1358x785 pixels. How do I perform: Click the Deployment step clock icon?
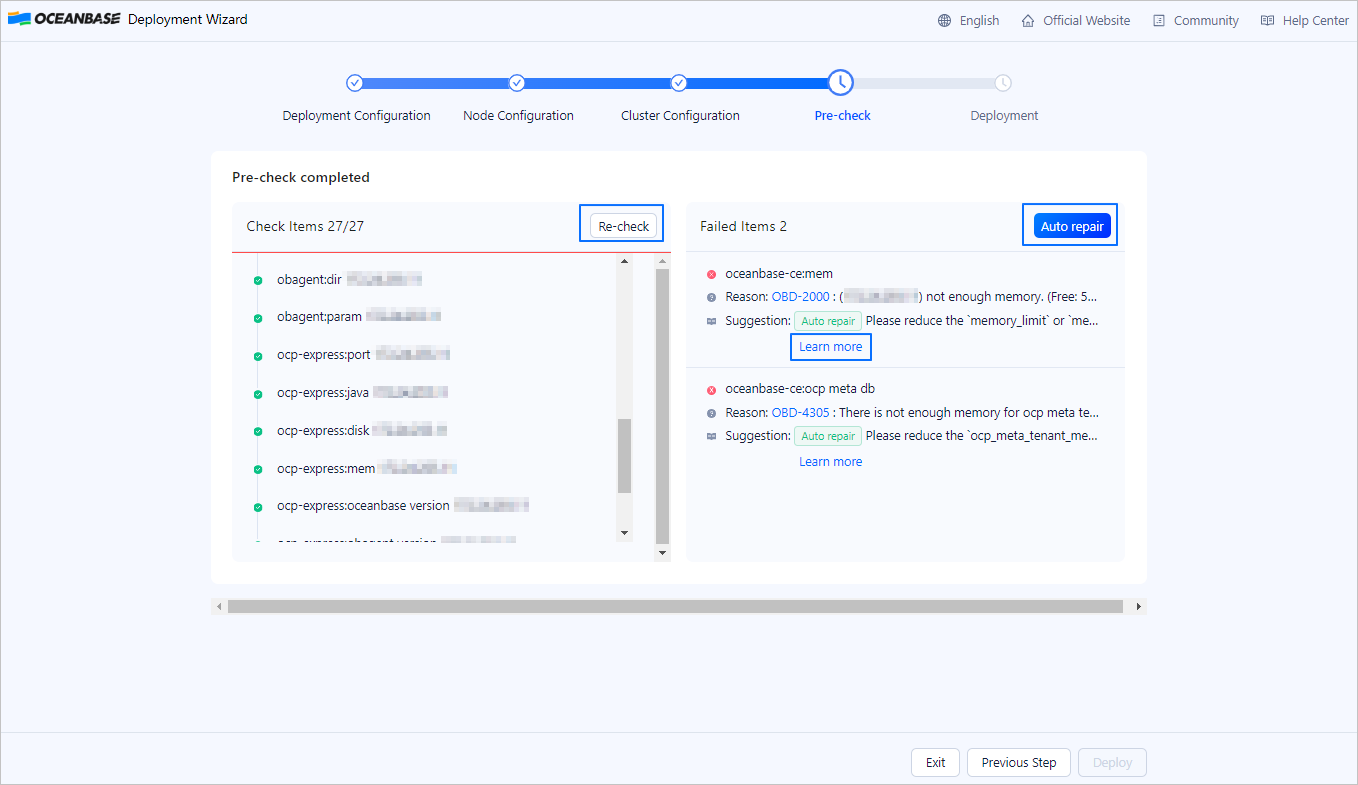[1003, 83]
